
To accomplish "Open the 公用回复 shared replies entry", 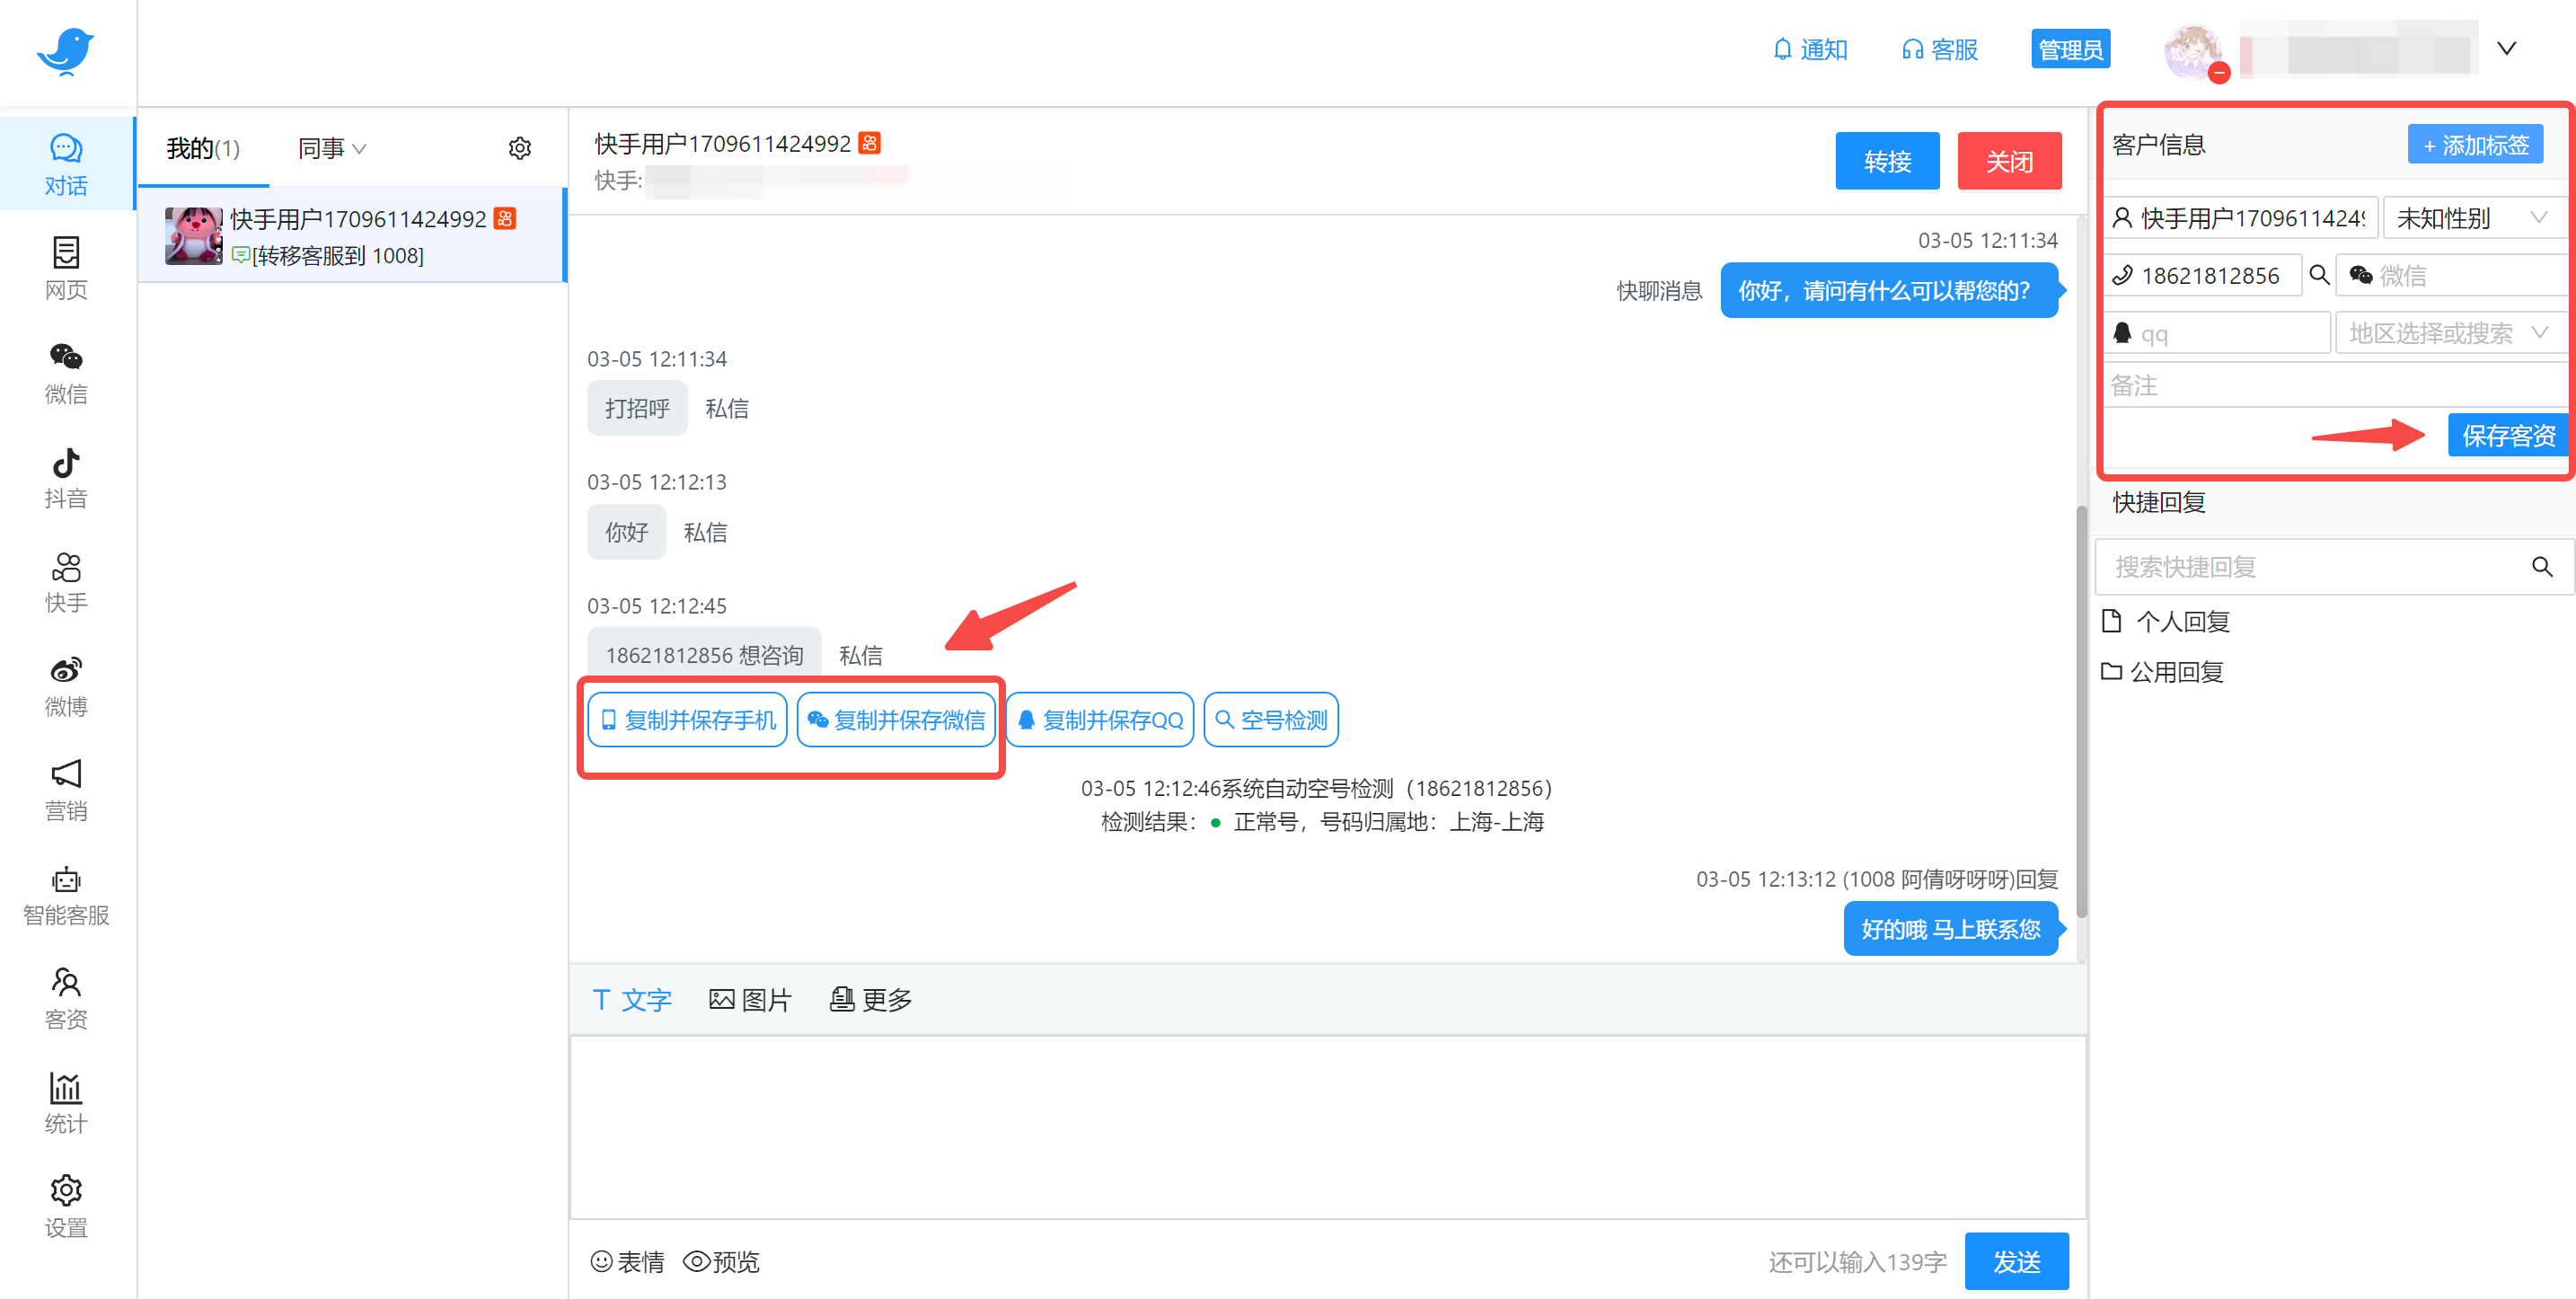I will 2176,671.
